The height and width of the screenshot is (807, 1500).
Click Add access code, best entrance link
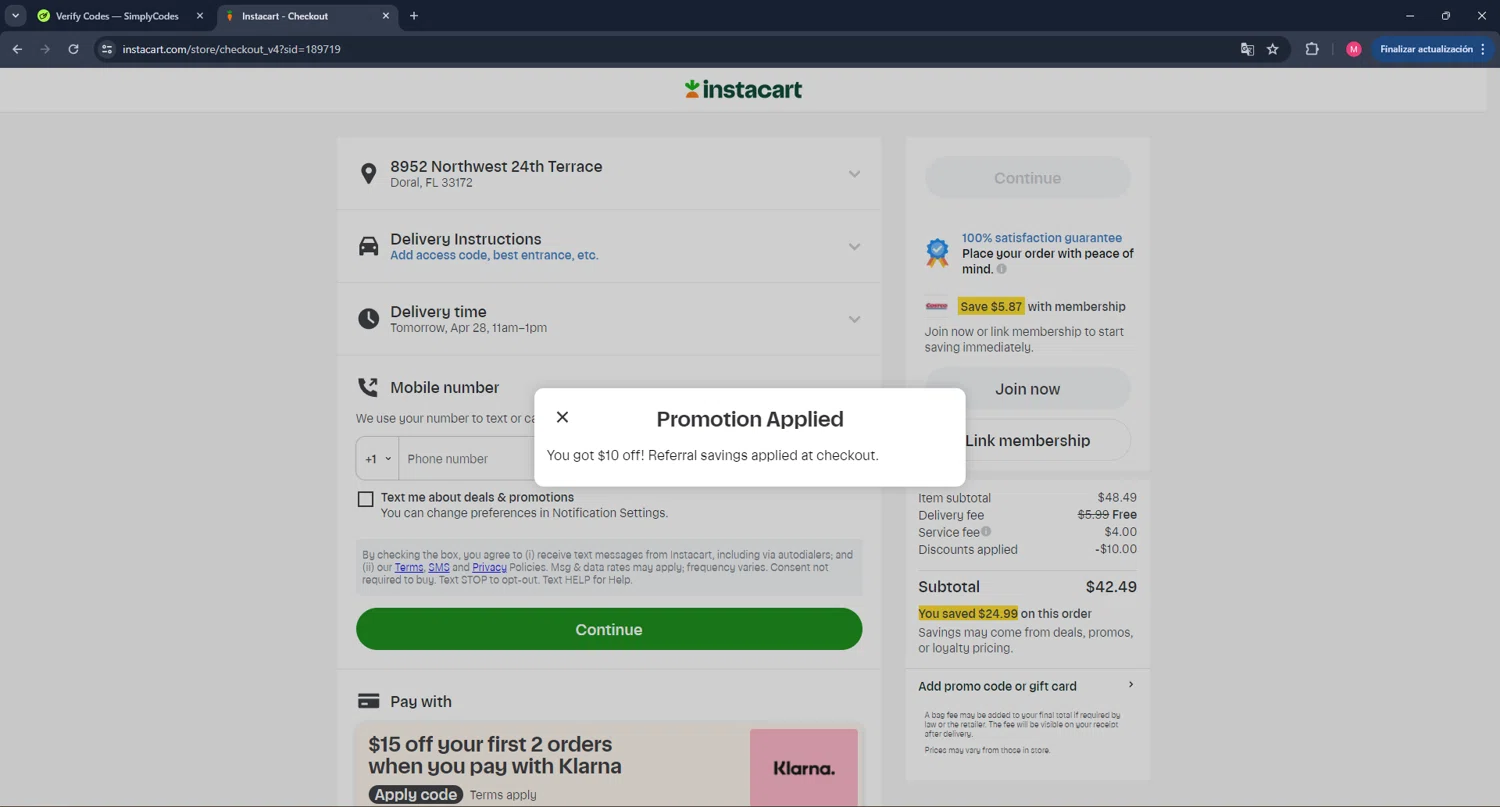click(494, 255)
